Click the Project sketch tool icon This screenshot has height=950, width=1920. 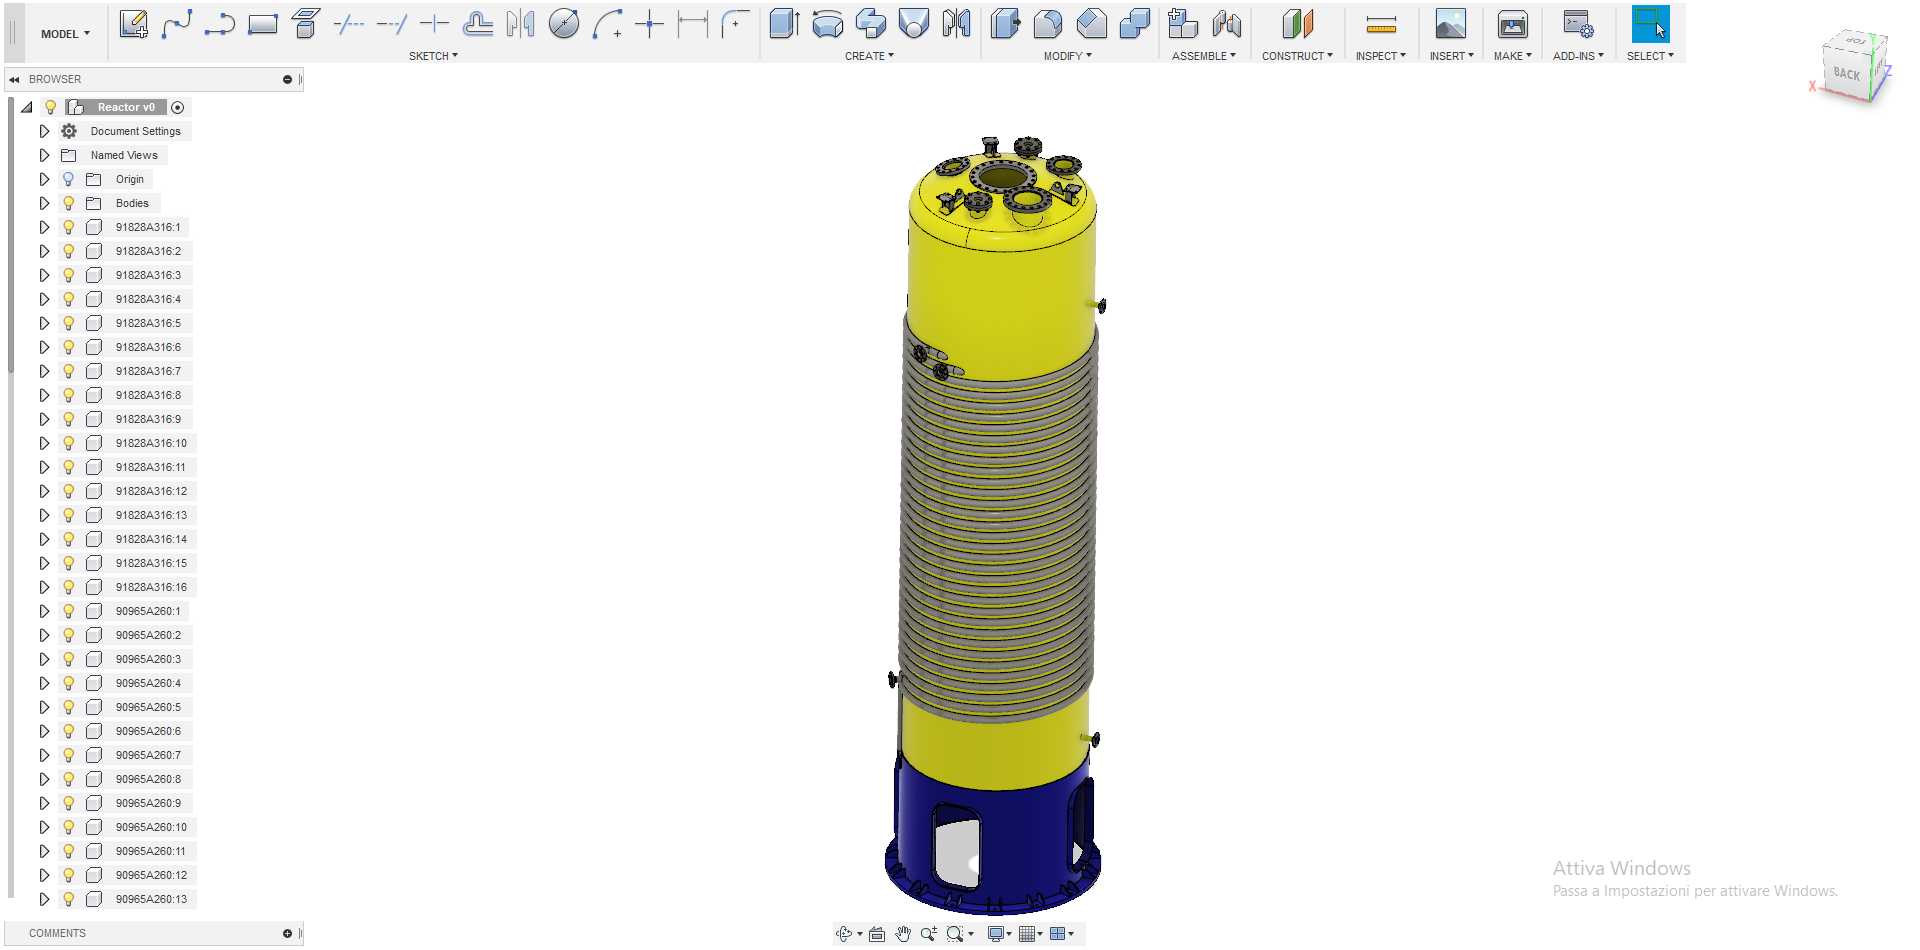click(x=305, y=24)
